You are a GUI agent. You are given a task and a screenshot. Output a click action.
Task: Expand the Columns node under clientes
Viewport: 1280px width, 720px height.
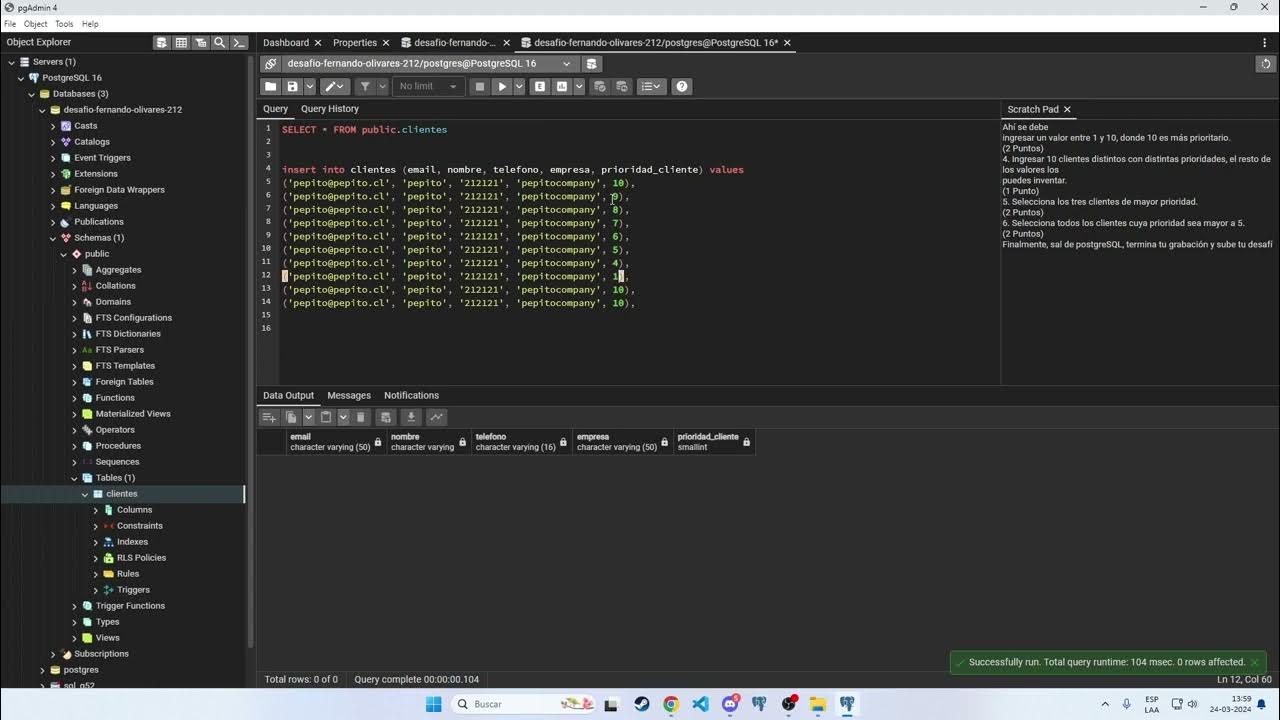[x=96, y=510]
